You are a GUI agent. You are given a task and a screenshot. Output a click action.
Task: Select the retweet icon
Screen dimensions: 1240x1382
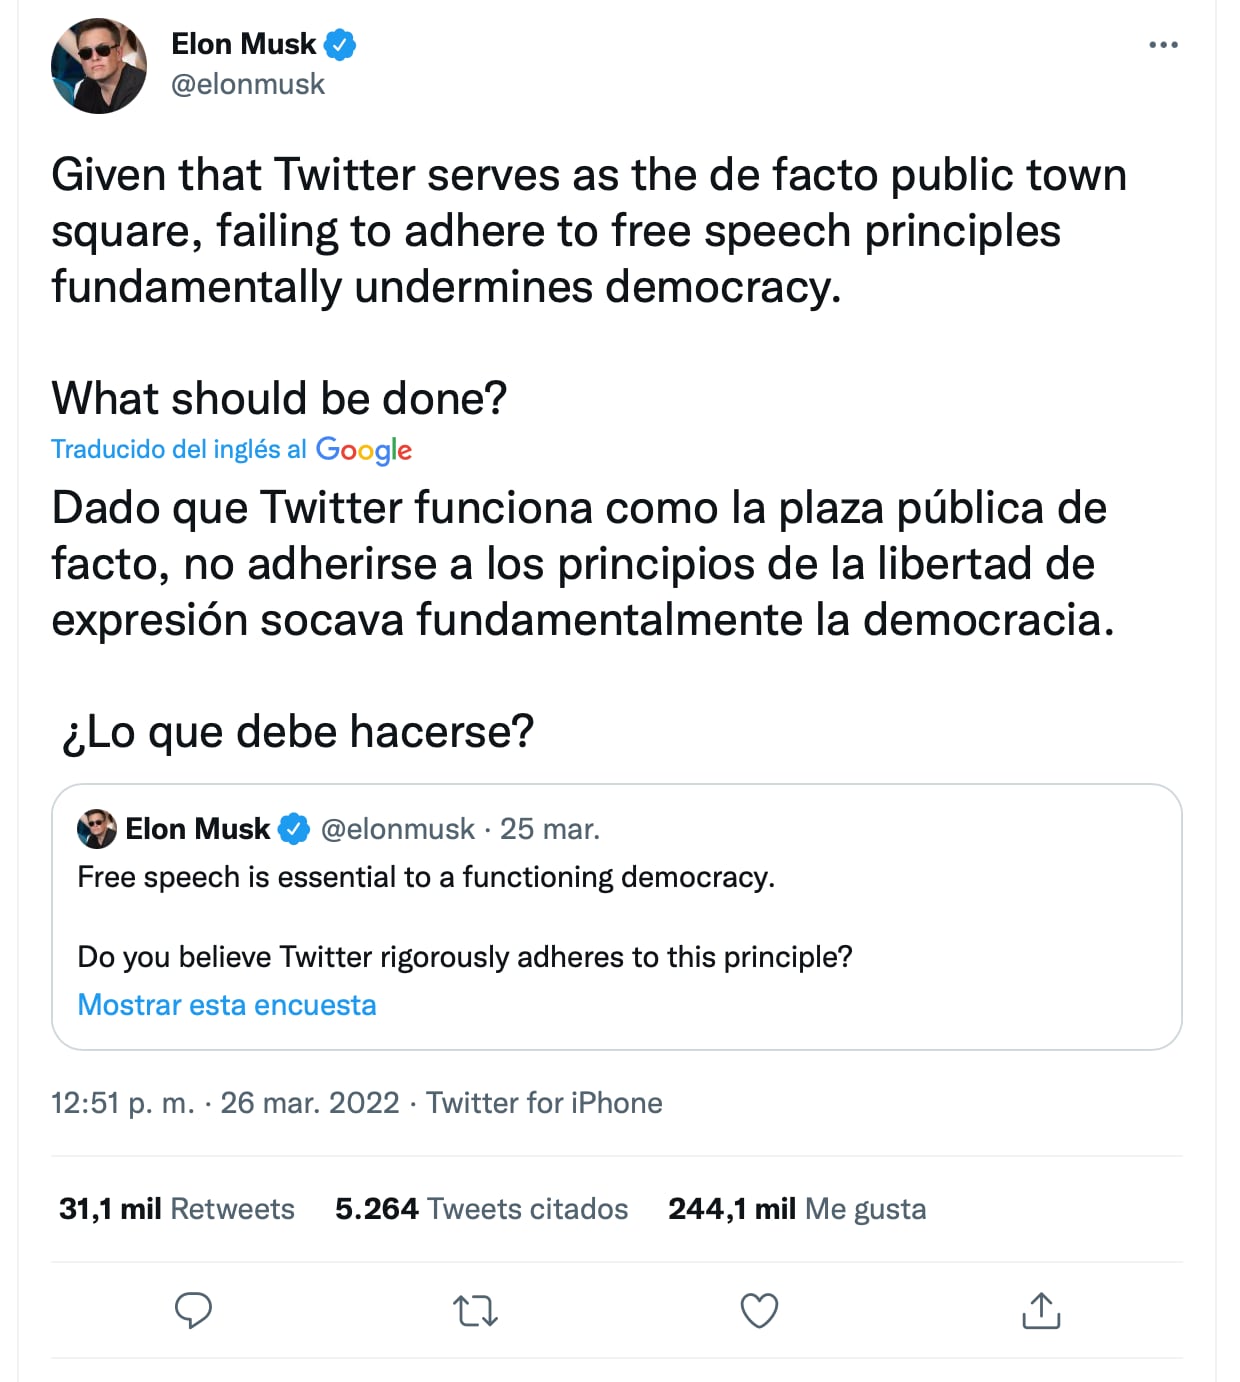[476, 1308]
